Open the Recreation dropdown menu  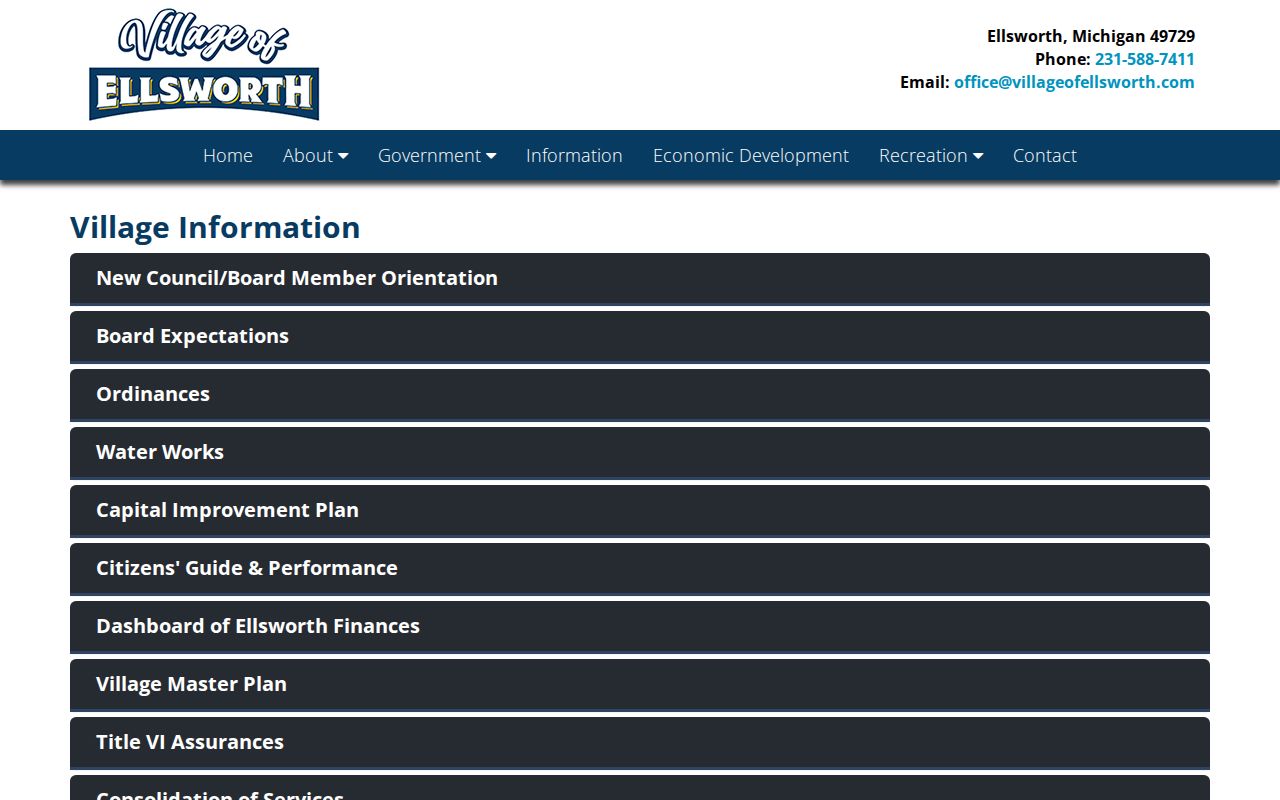point(931,155)
